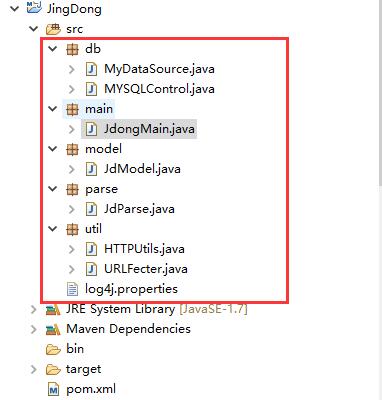Click the JingDong Maven project icon

pyautogui.click(x=34, y=8)
